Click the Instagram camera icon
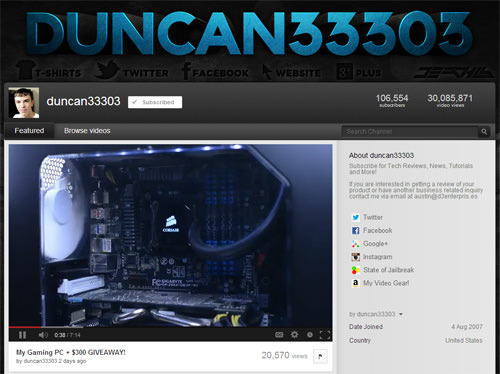This screenshot has width=500, height=374. pos(356,257)
